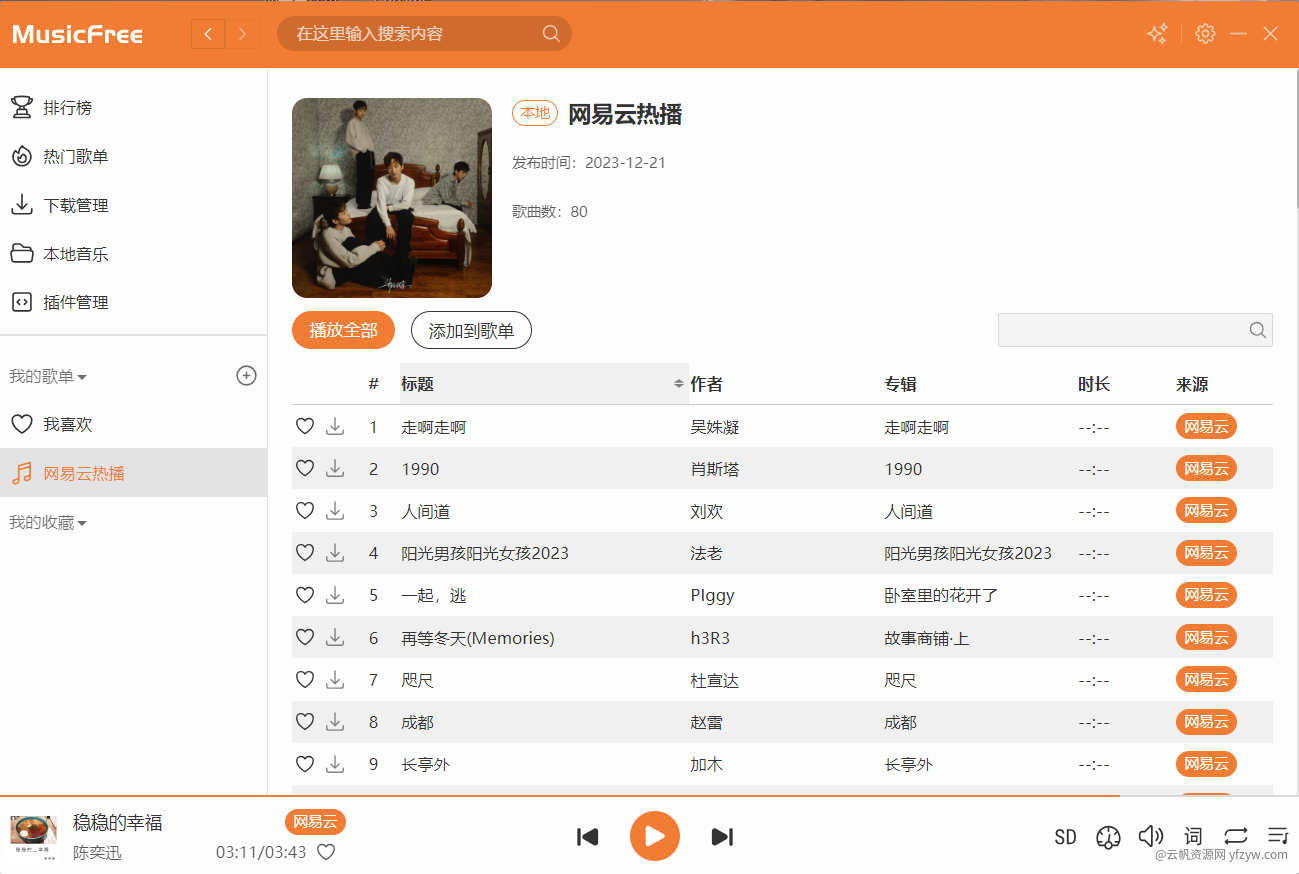Like the song 人间道
This screenshot has height=874, width=1299.
coord(305,511)
